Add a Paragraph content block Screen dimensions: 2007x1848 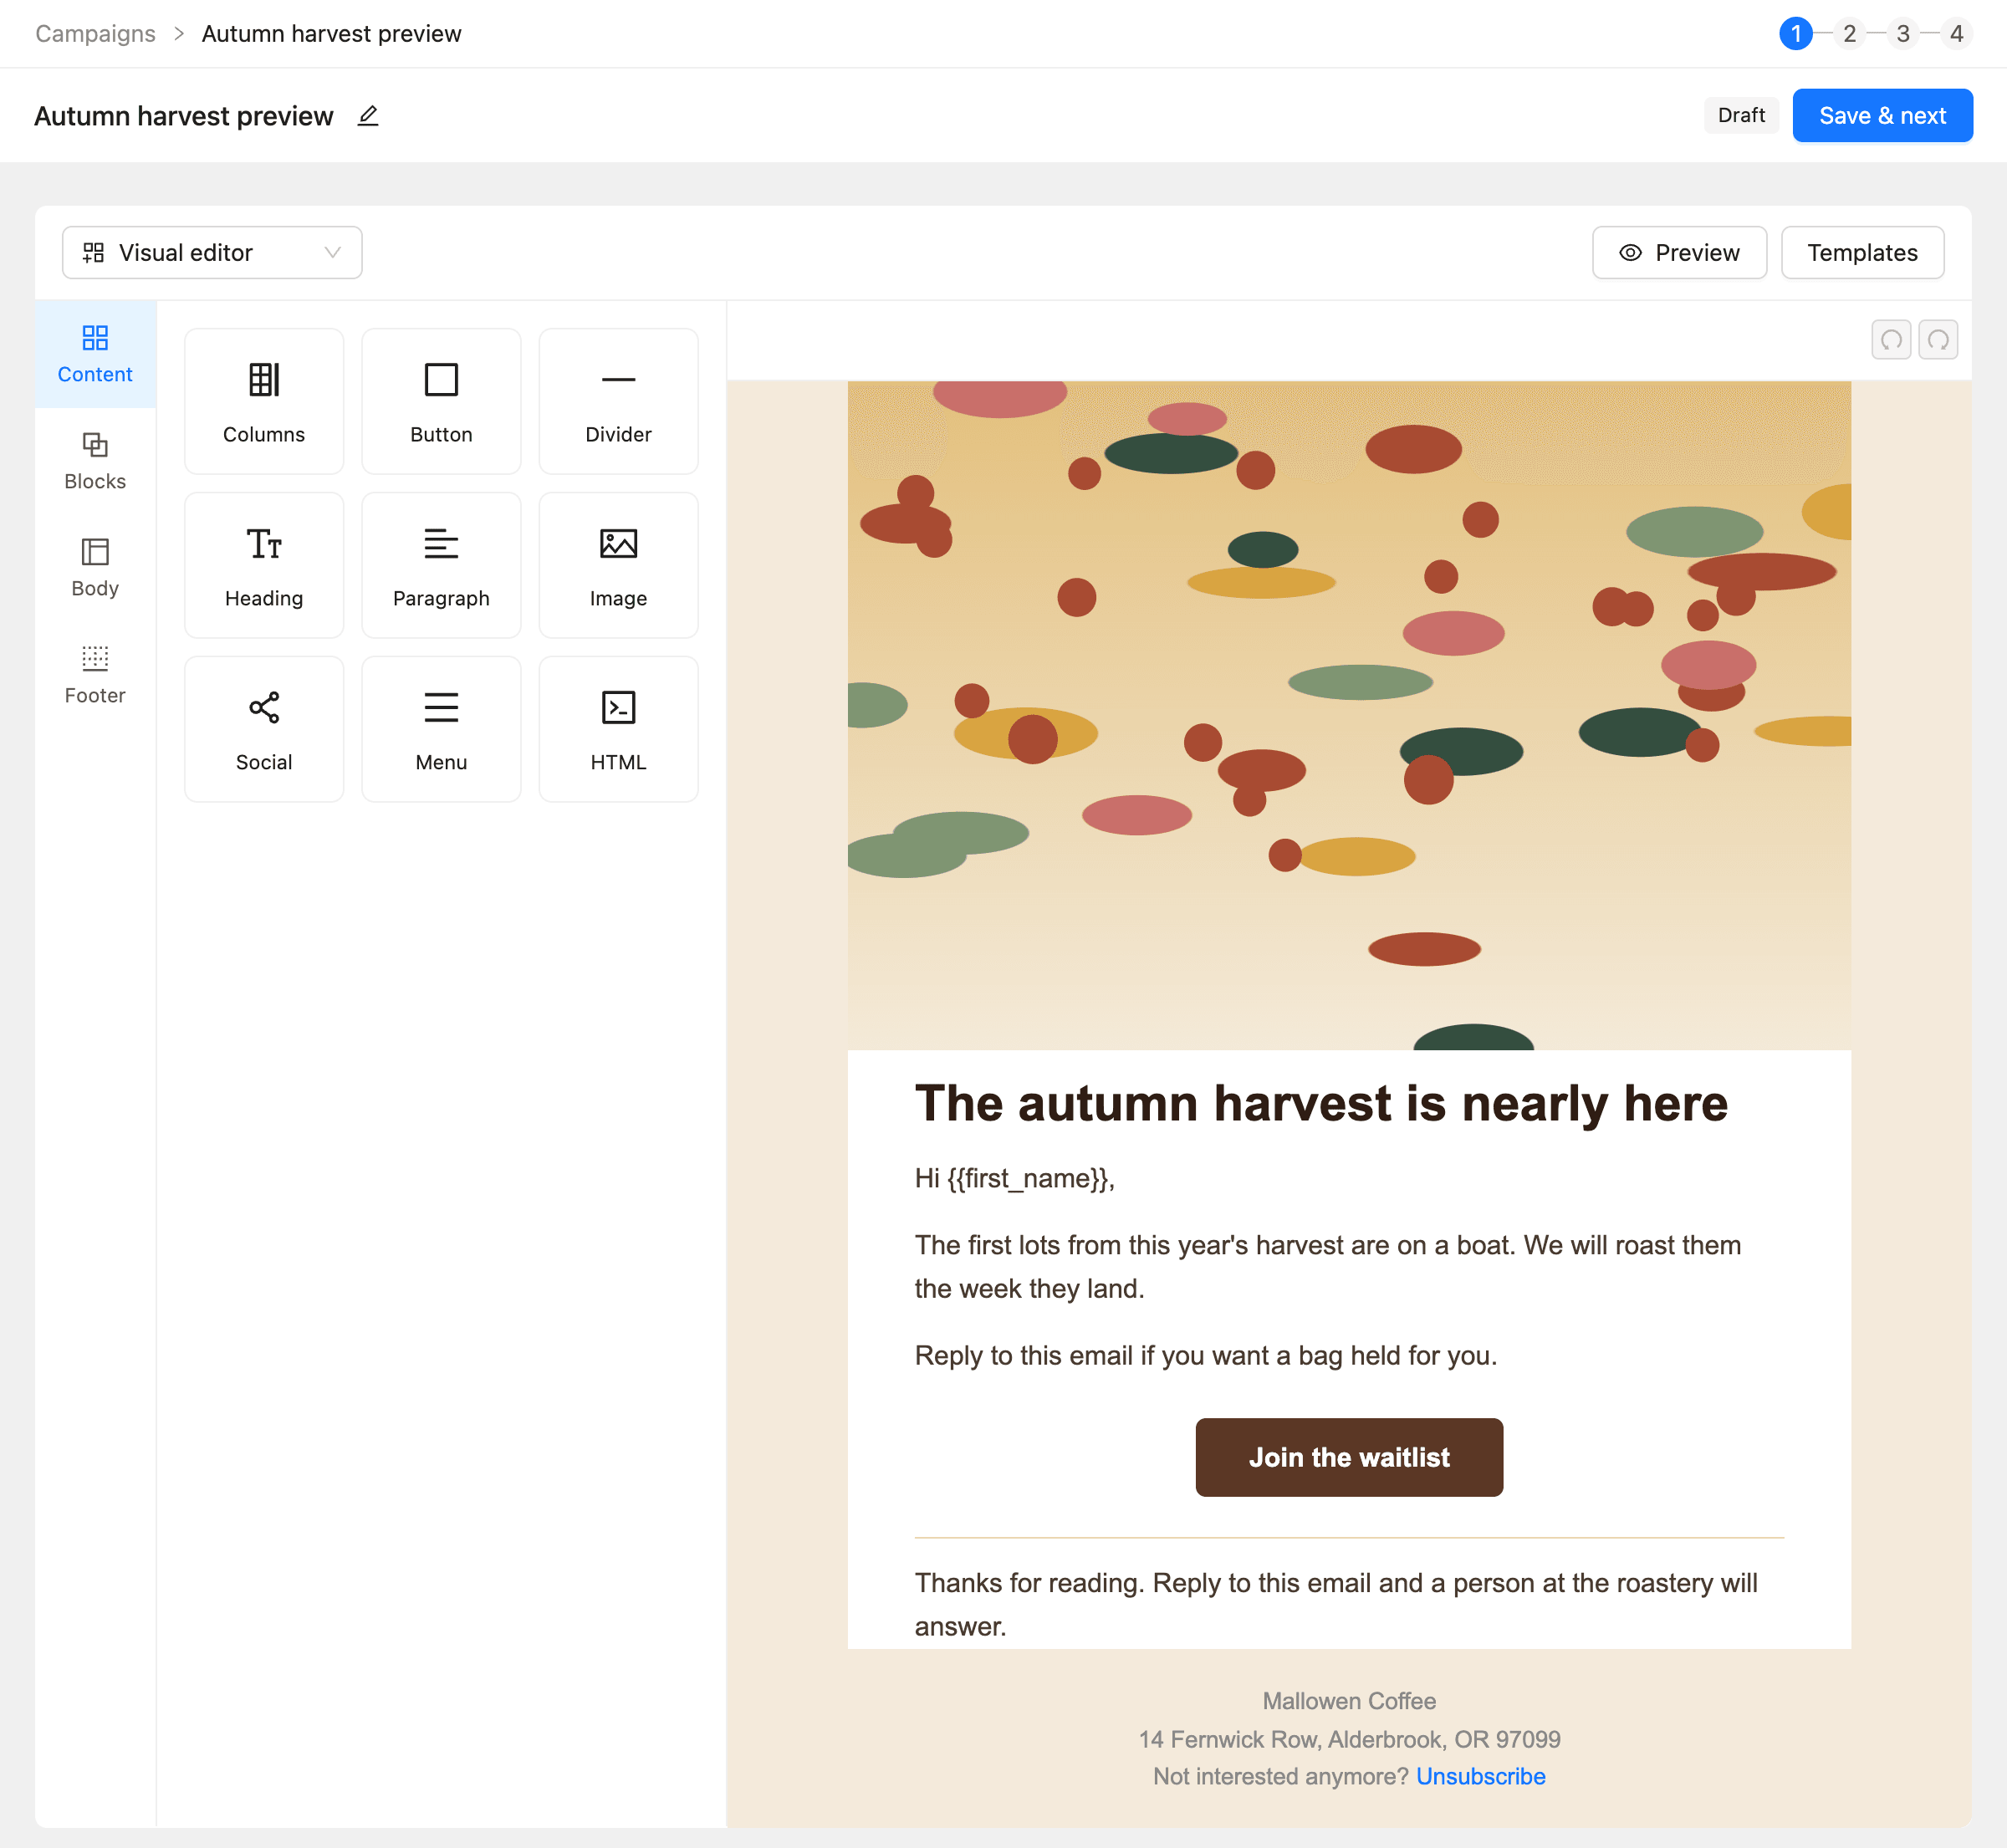coord(441,565)
